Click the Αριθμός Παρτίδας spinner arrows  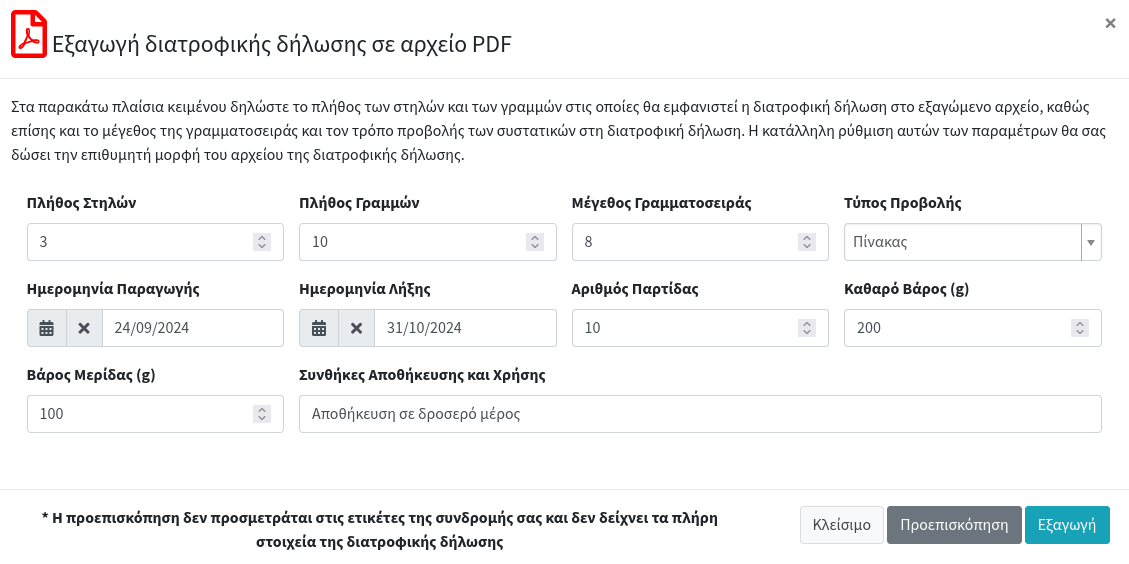pos(807,328)
